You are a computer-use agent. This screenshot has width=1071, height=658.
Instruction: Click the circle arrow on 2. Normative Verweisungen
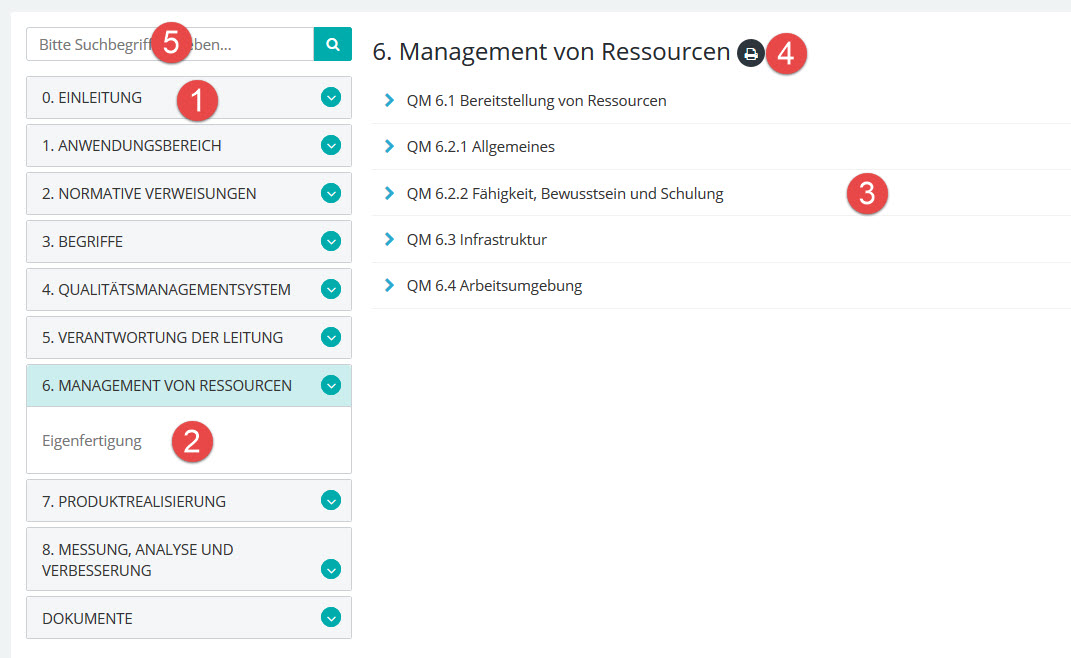[x=331, y=194]
